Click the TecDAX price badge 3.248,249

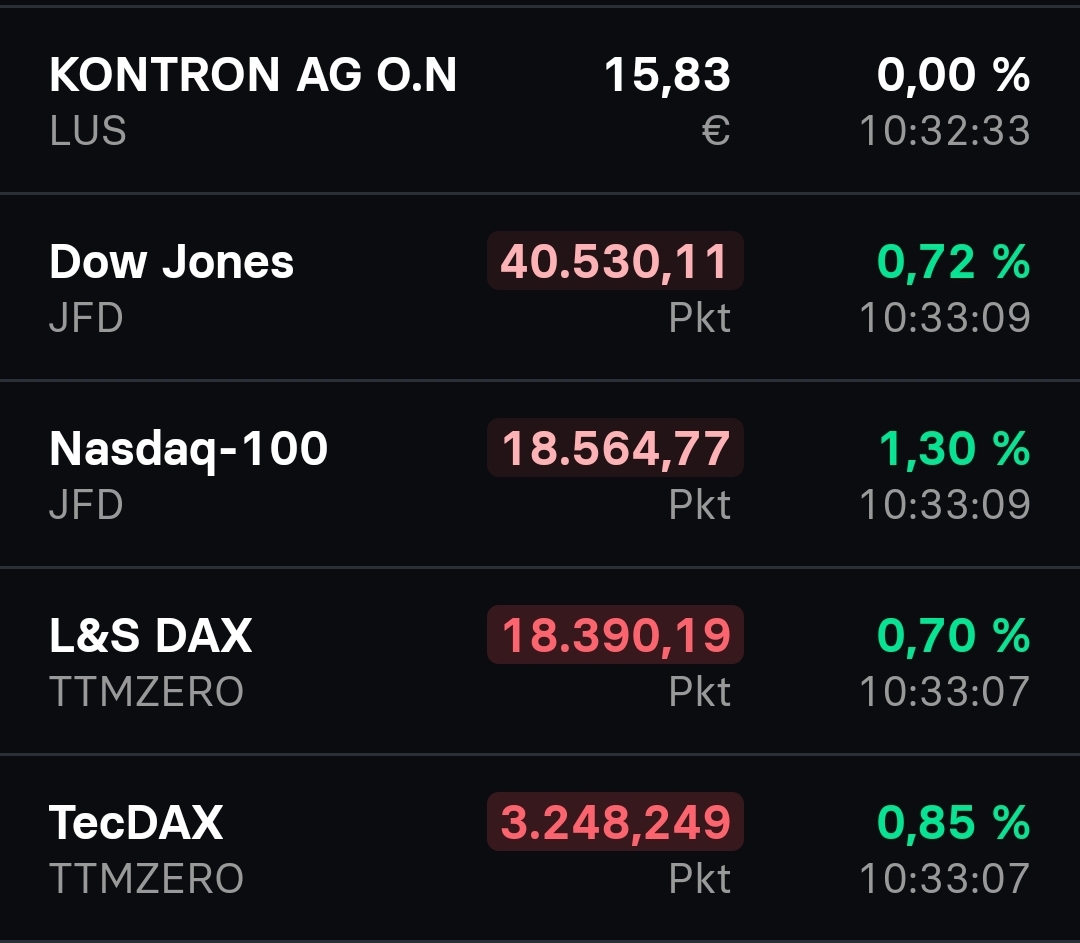(x=615, y=823)
